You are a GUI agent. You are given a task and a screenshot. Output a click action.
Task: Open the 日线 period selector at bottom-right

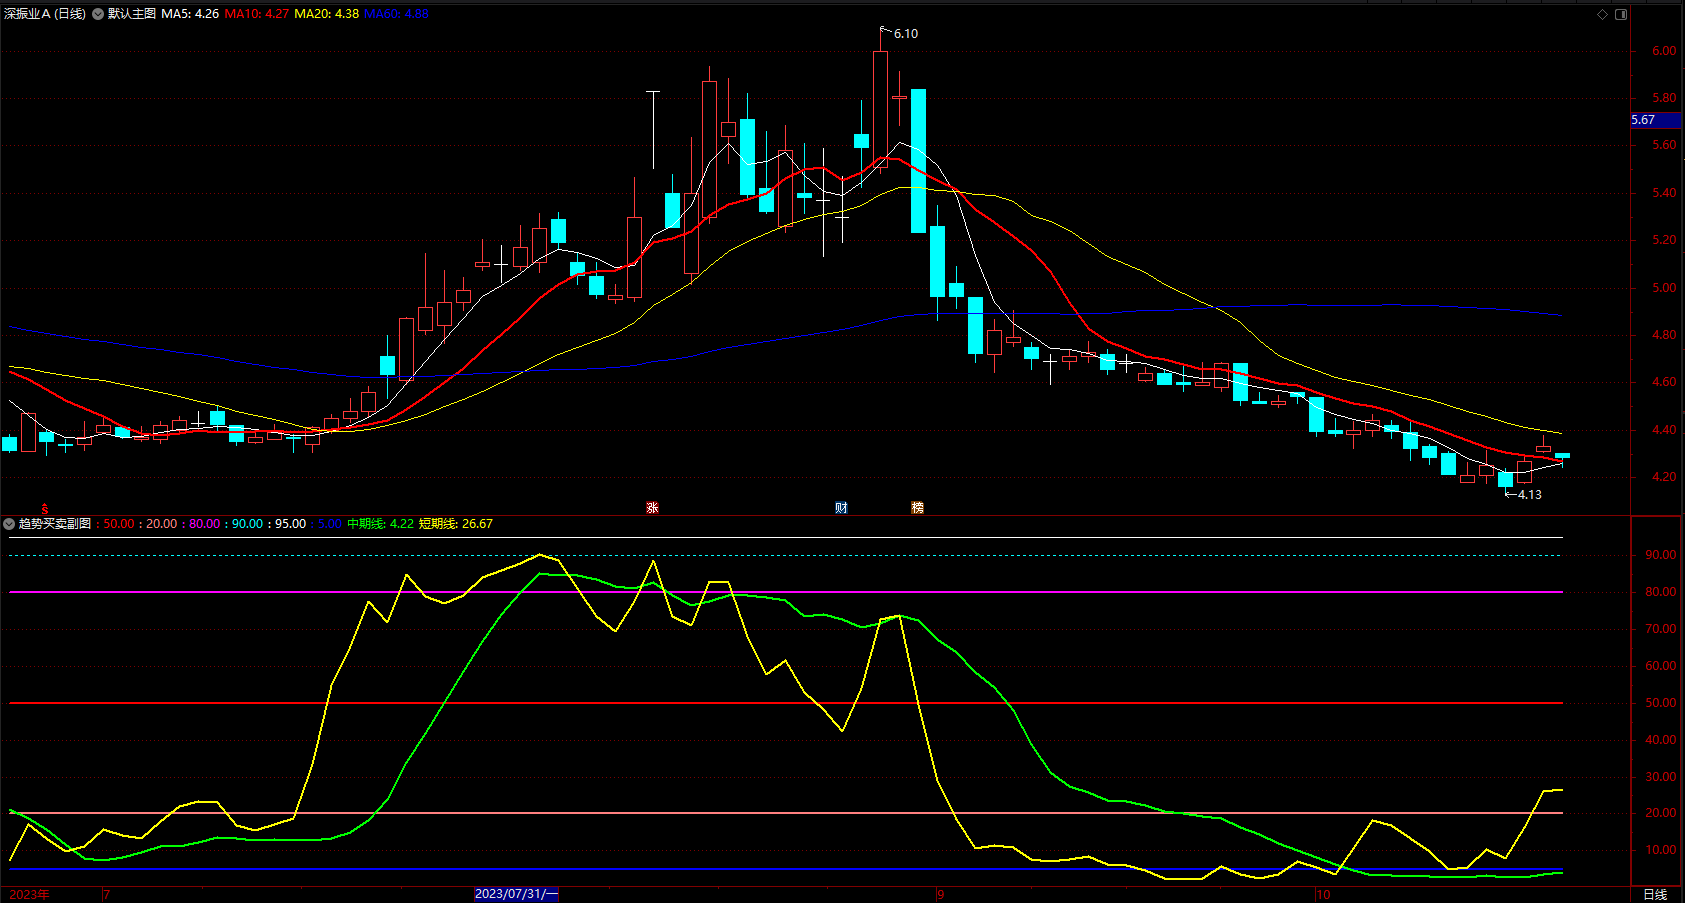[1655, 894]
